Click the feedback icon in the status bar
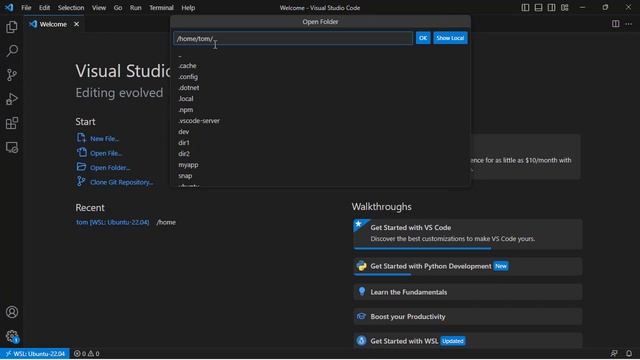Image resolution: width=640 pixels, height=360 pixels. pyautogui.click(x=614, y=353)
